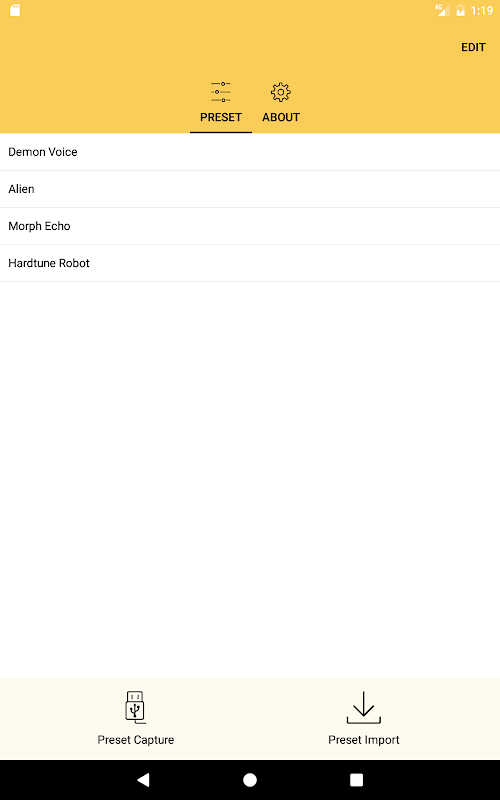The image size is (500, 800).
Task: Select the Morph Echo preset
Action: click(250, 226)
